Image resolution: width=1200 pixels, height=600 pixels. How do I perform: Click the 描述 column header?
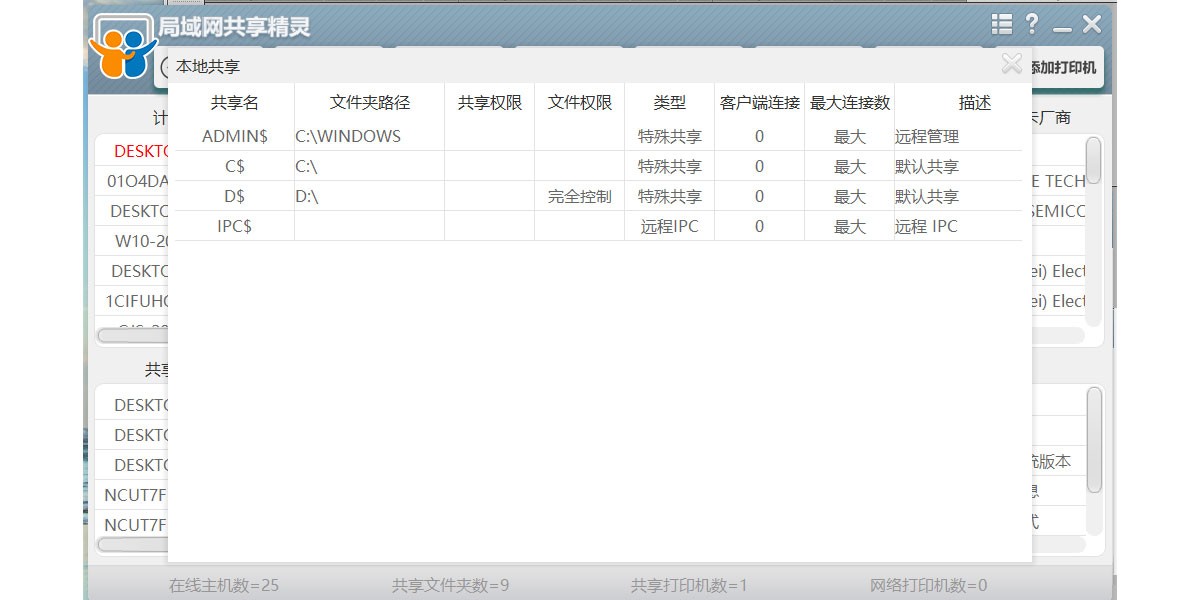tap(975, 101)
